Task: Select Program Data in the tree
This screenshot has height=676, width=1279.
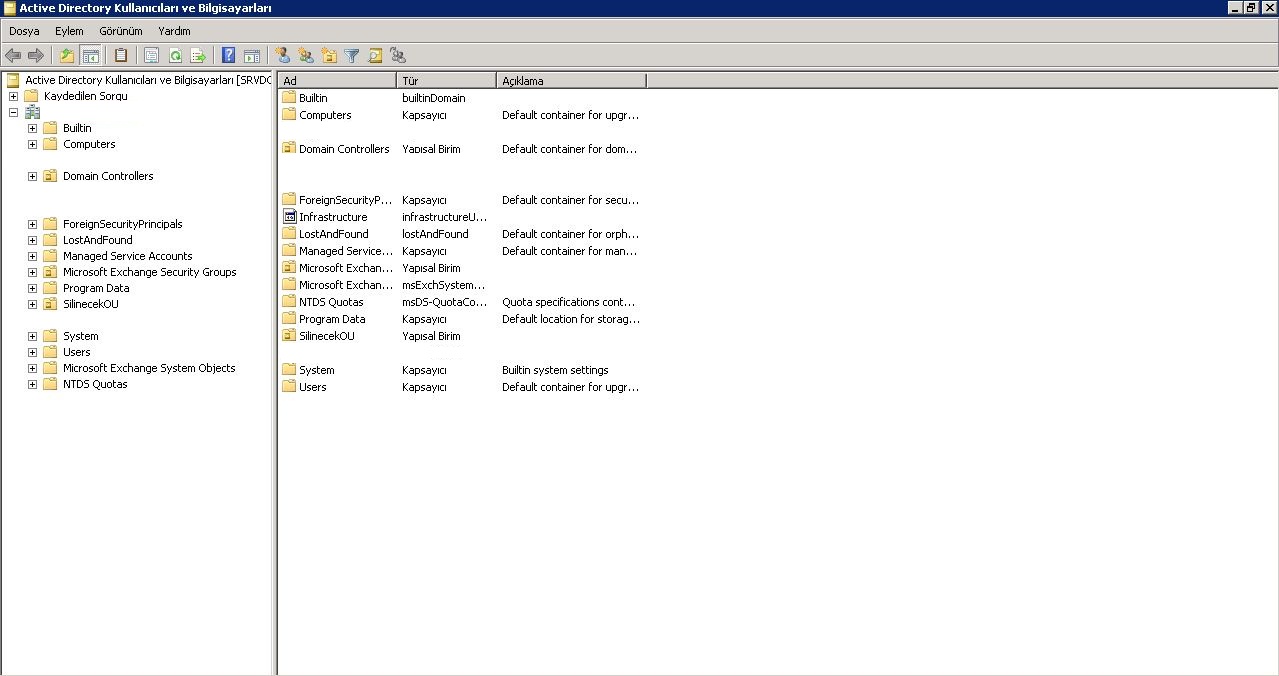Action: 96,288
